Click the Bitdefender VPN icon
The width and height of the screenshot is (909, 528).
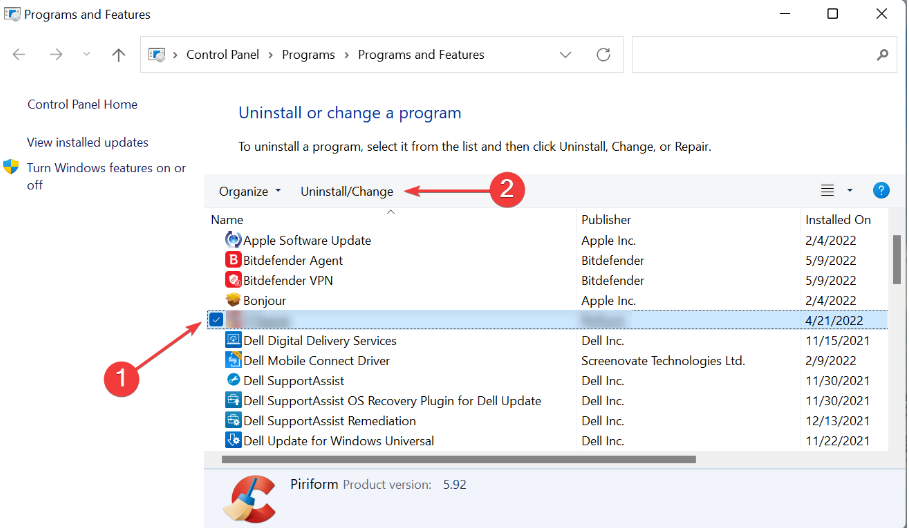[234, 280]
